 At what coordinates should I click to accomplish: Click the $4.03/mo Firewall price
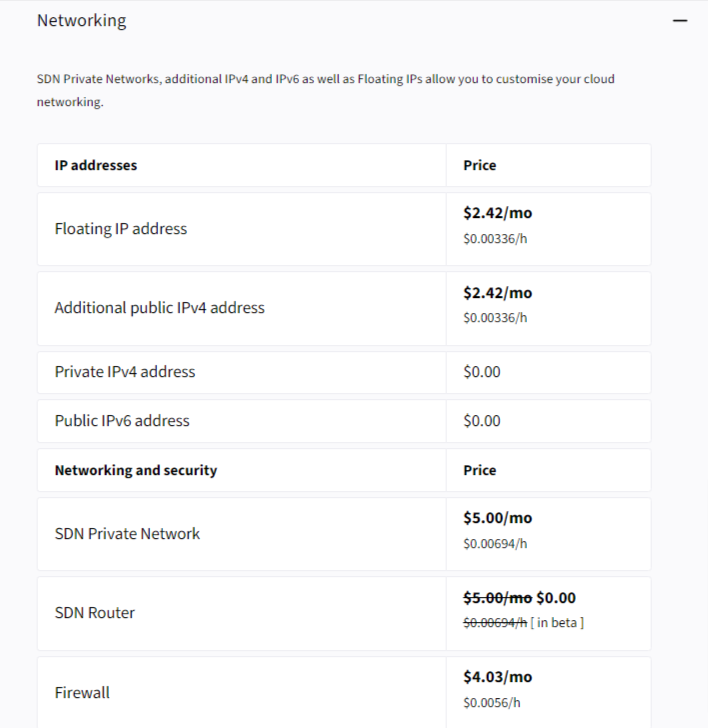click(x=498, y=678)
